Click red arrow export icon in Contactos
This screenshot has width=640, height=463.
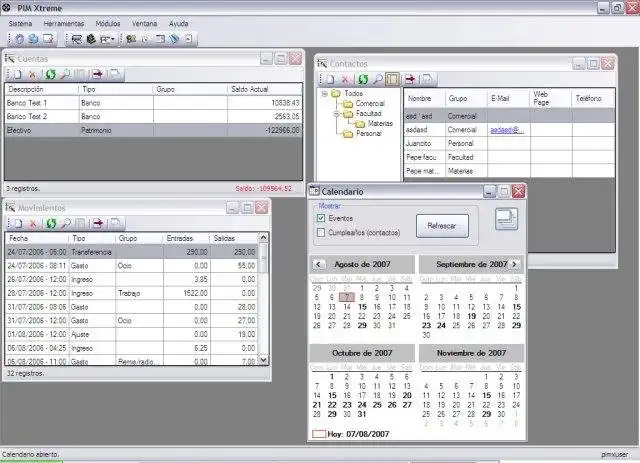click(x=410, y=79)
